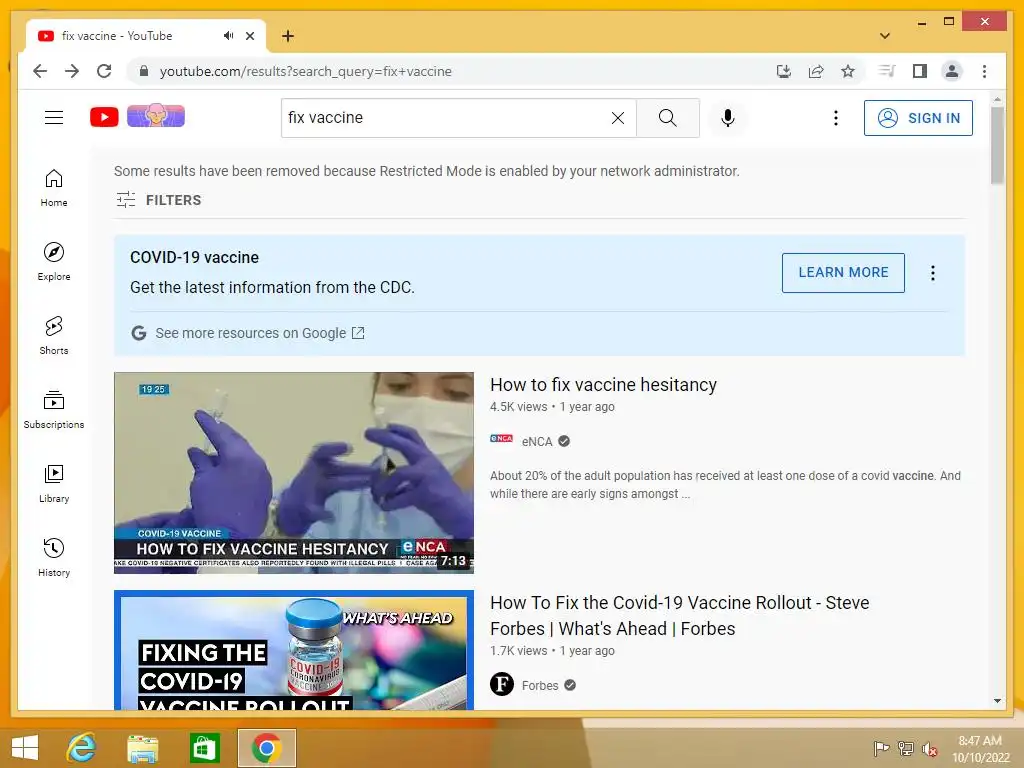Click the install app icon in address bar

(784, 71)
